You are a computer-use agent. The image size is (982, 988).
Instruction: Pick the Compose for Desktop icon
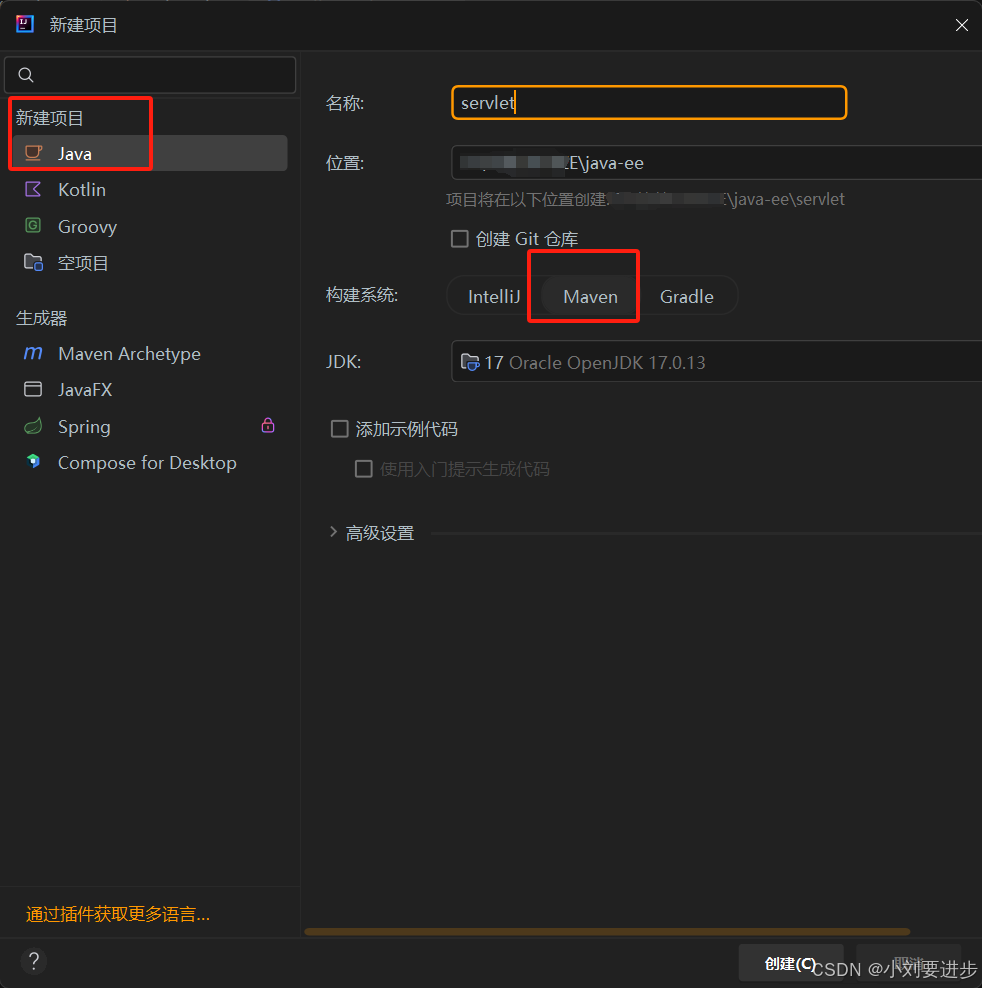pos(33,462)
